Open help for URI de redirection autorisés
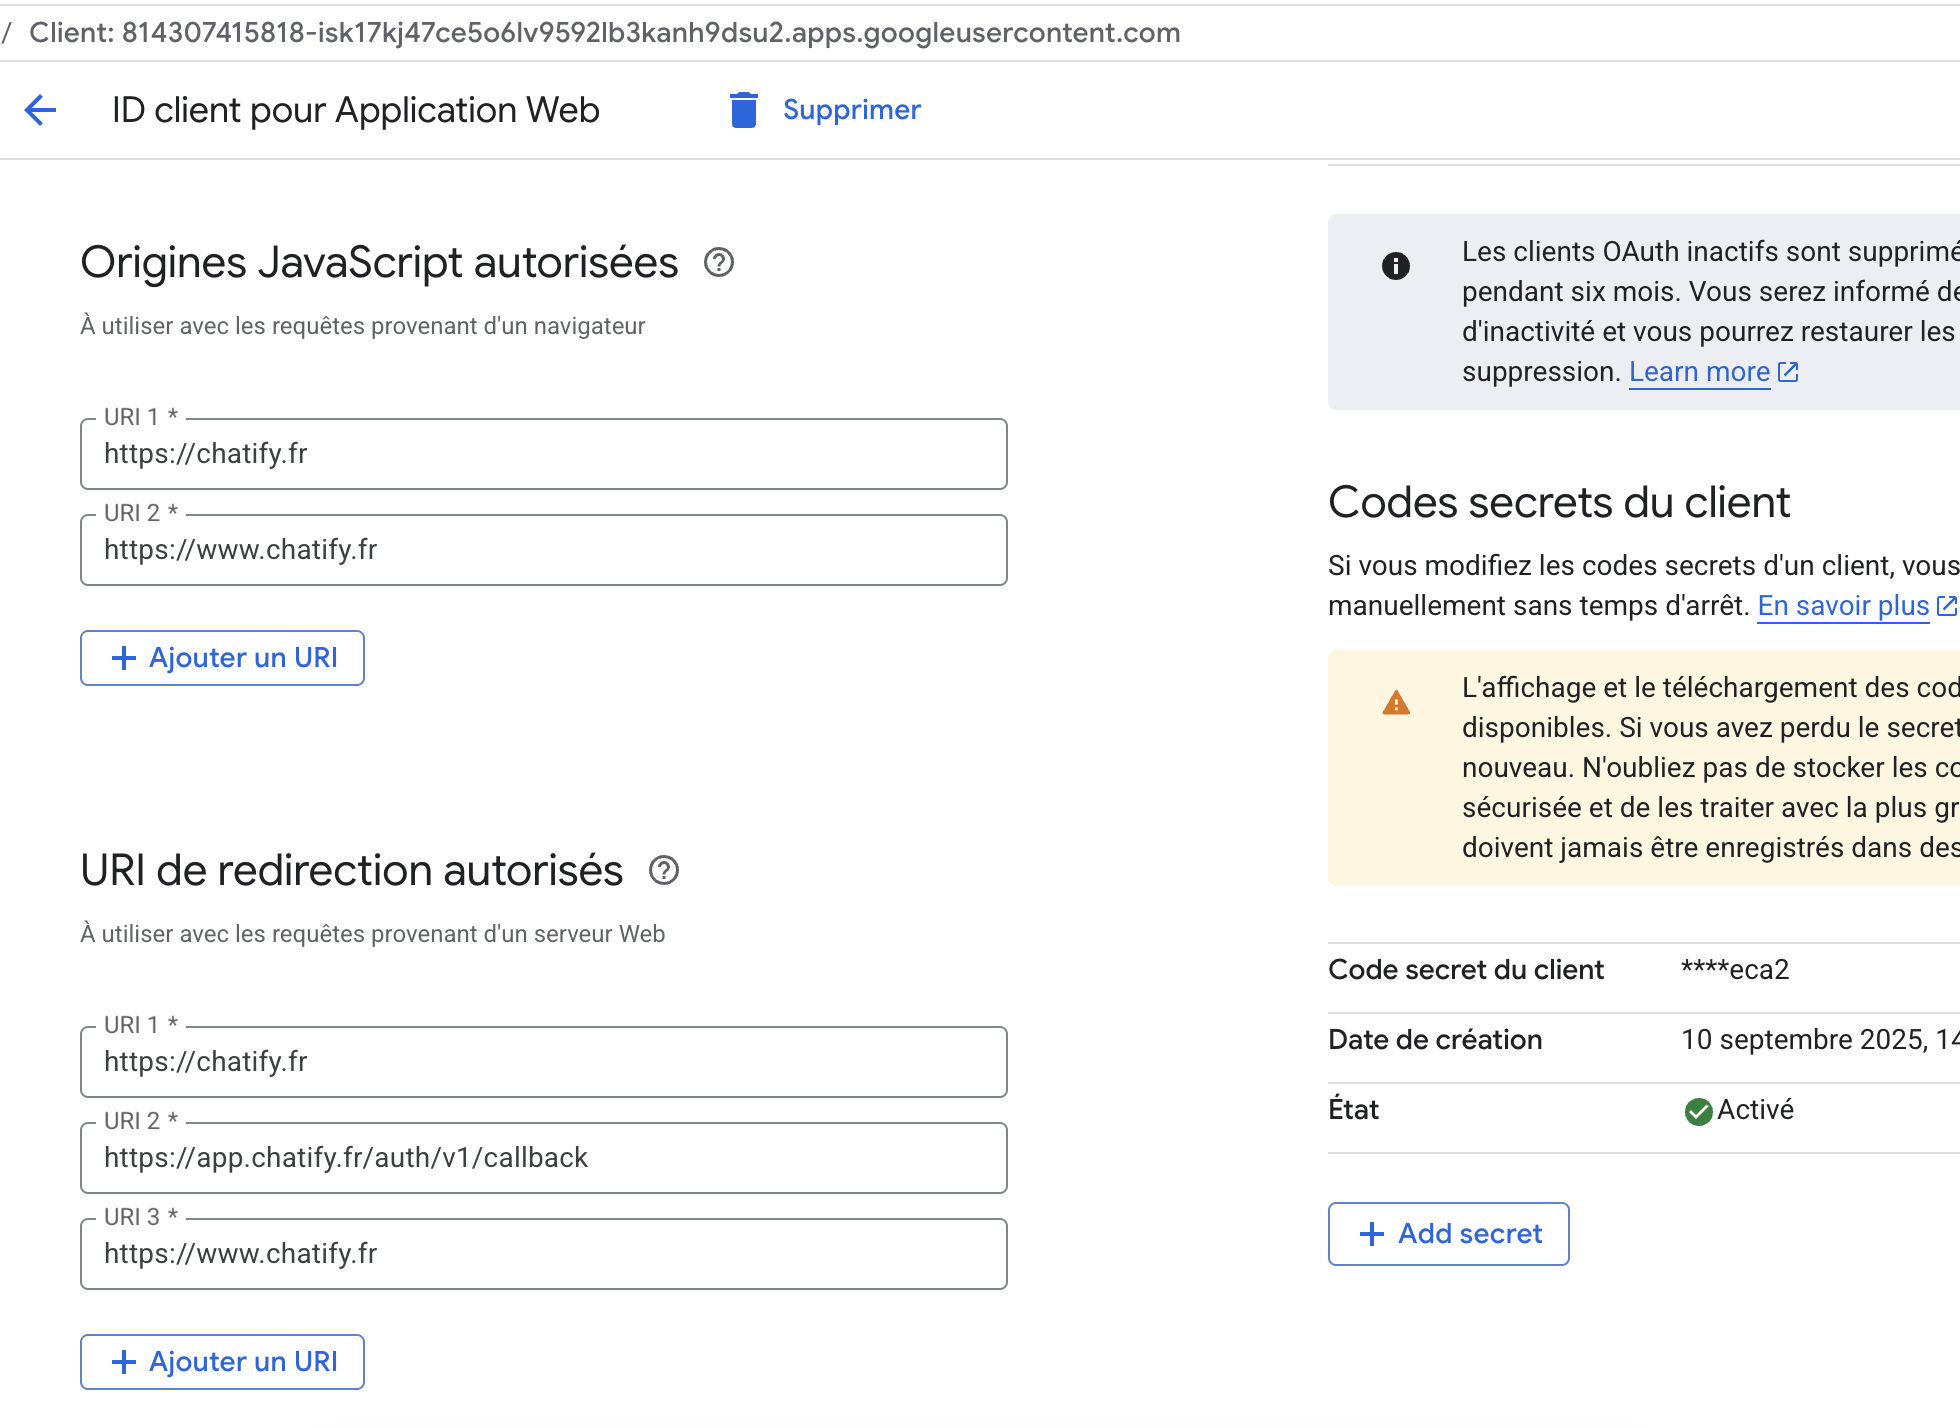 tap(664, 871)
